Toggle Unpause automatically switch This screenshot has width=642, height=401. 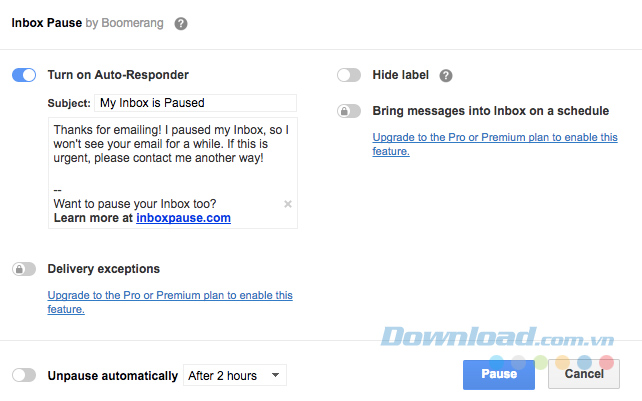coord(24,376)
